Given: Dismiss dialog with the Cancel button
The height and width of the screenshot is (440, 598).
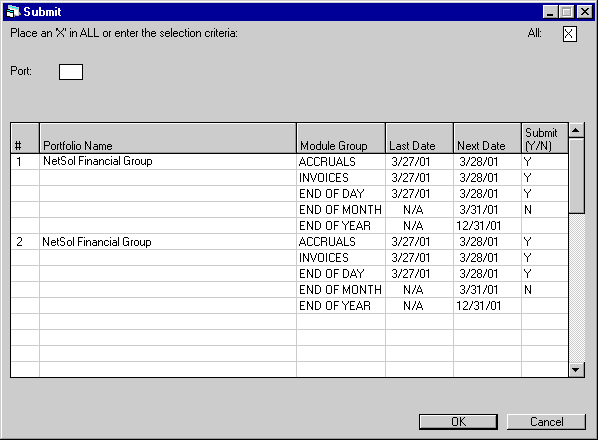Looking at the screenshot, I should tap(546, 422).
